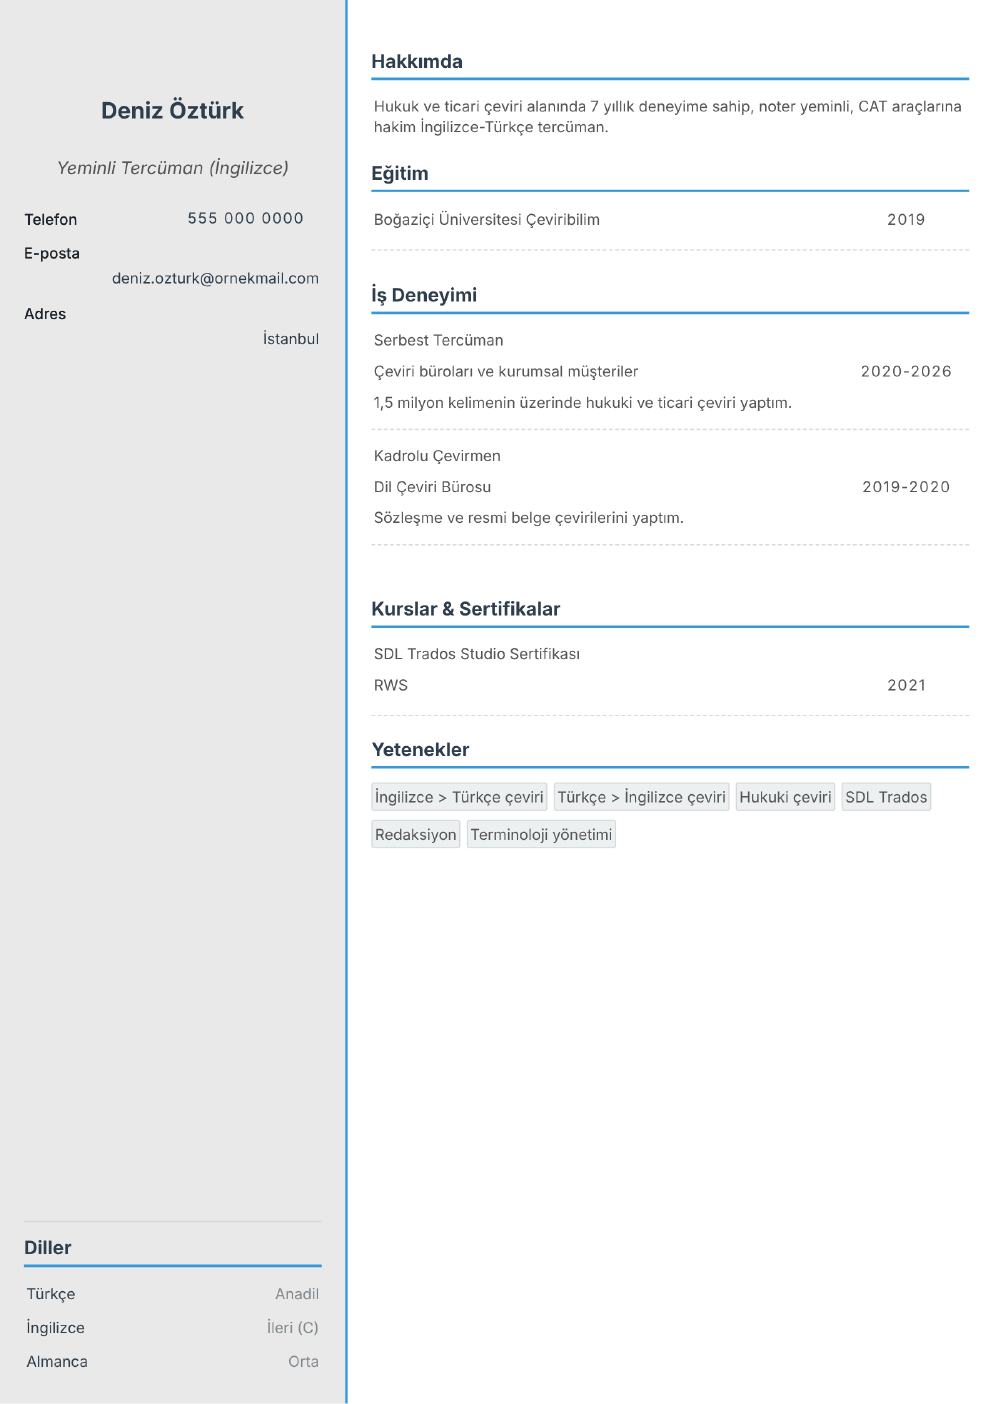Click the Orta proficiency level
993x1404 pixels.
[x=303, y=1362]
